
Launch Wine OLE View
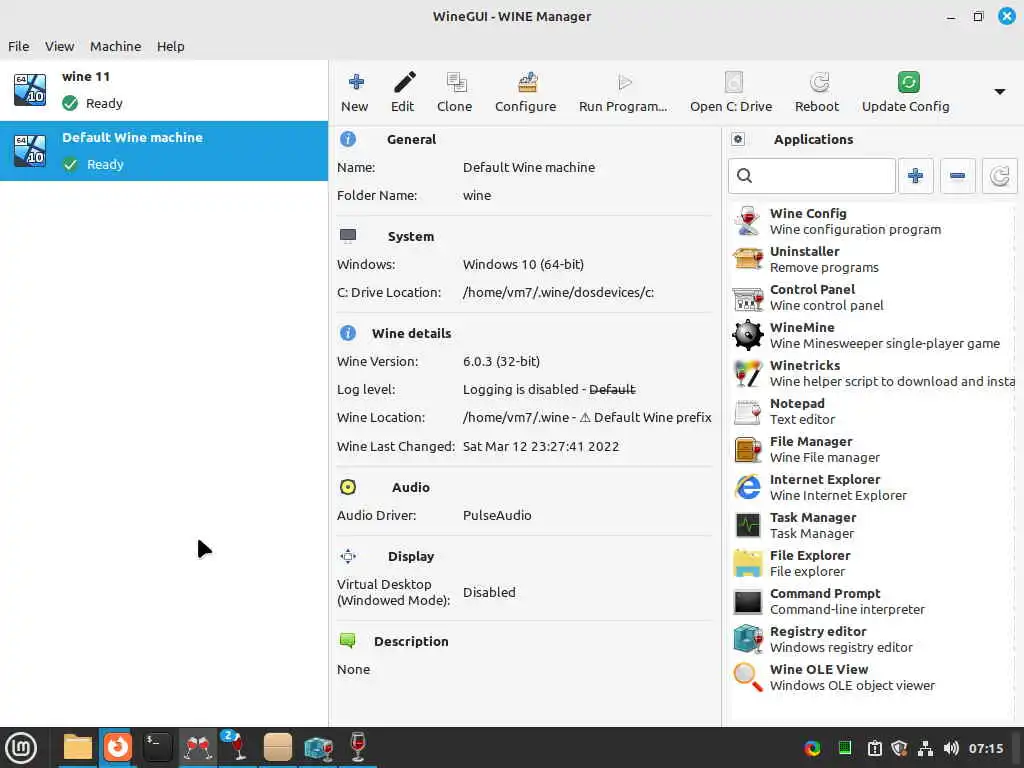pos(873,677)
